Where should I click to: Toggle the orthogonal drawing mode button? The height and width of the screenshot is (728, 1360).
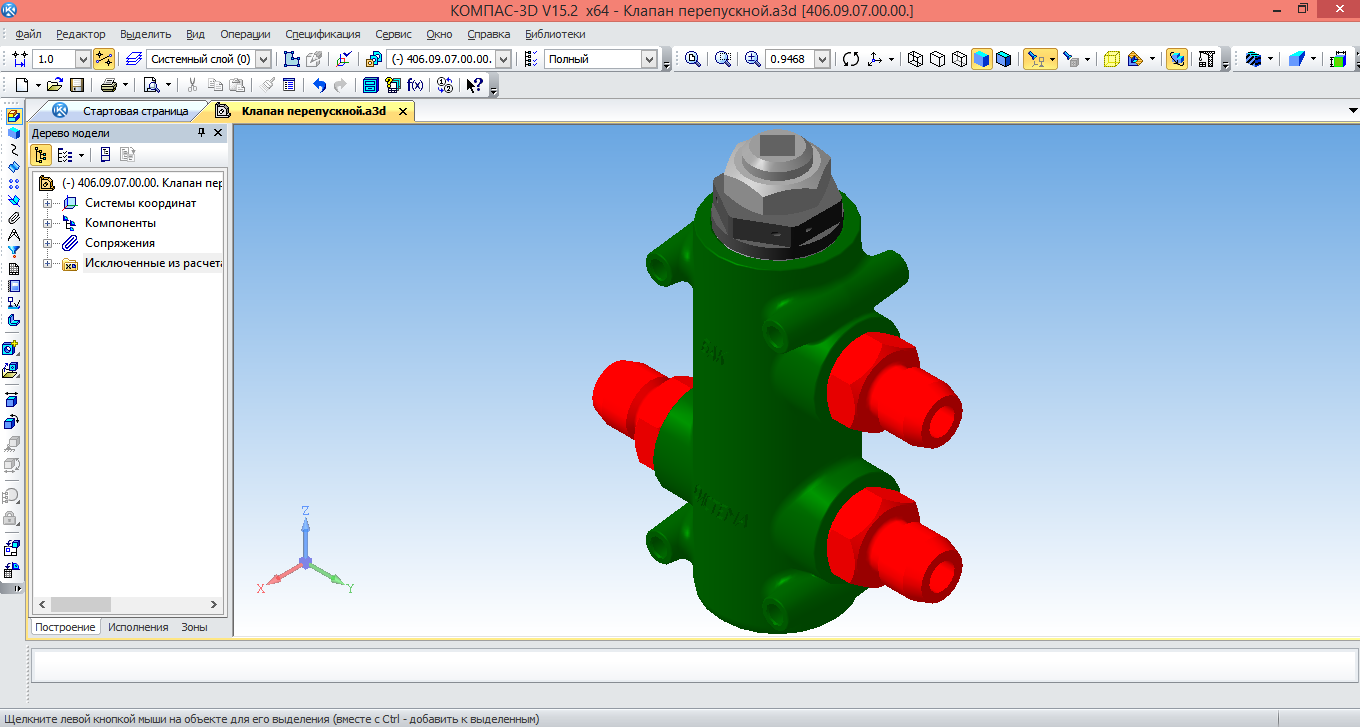click(x=104, y=59)
